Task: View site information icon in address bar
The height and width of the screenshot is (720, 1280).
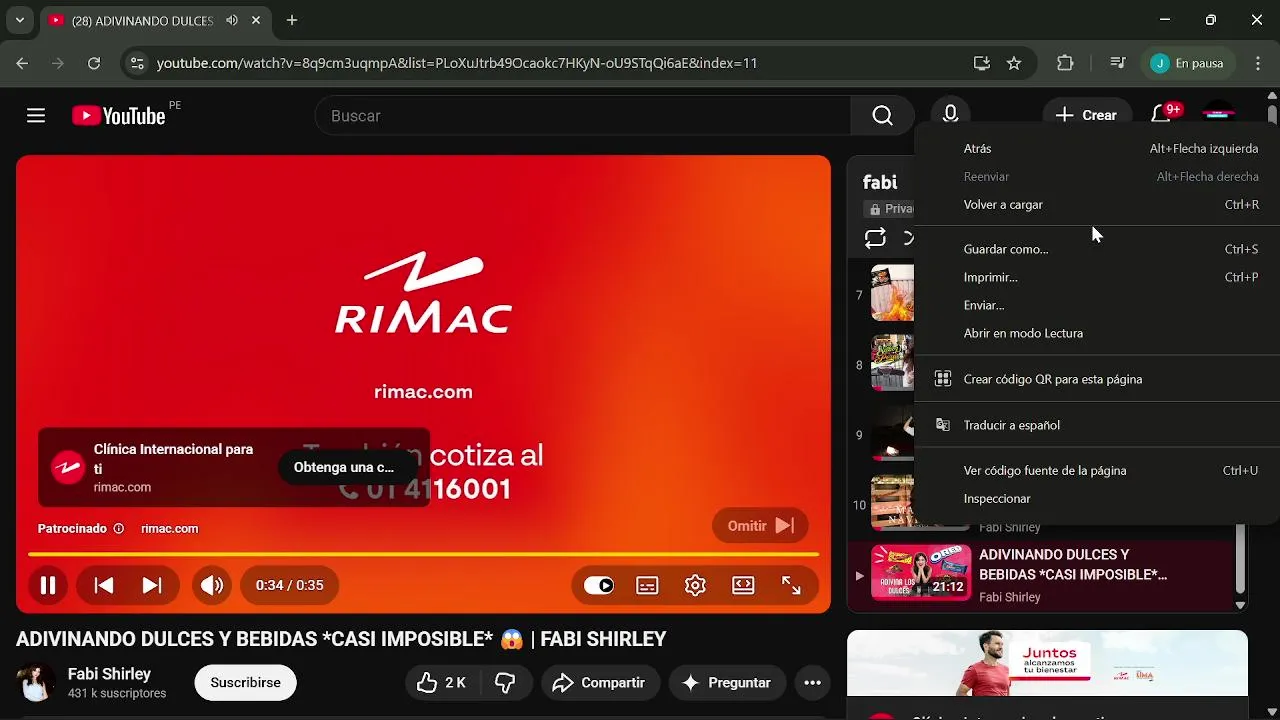Action: pos(137,63)
